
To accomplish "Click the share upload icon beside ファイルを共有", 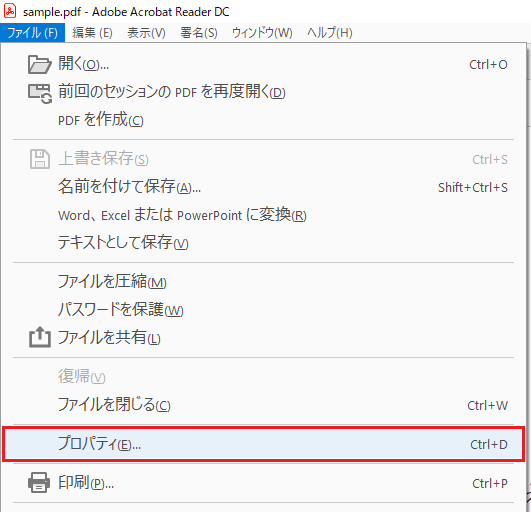I will pos(40,337).
